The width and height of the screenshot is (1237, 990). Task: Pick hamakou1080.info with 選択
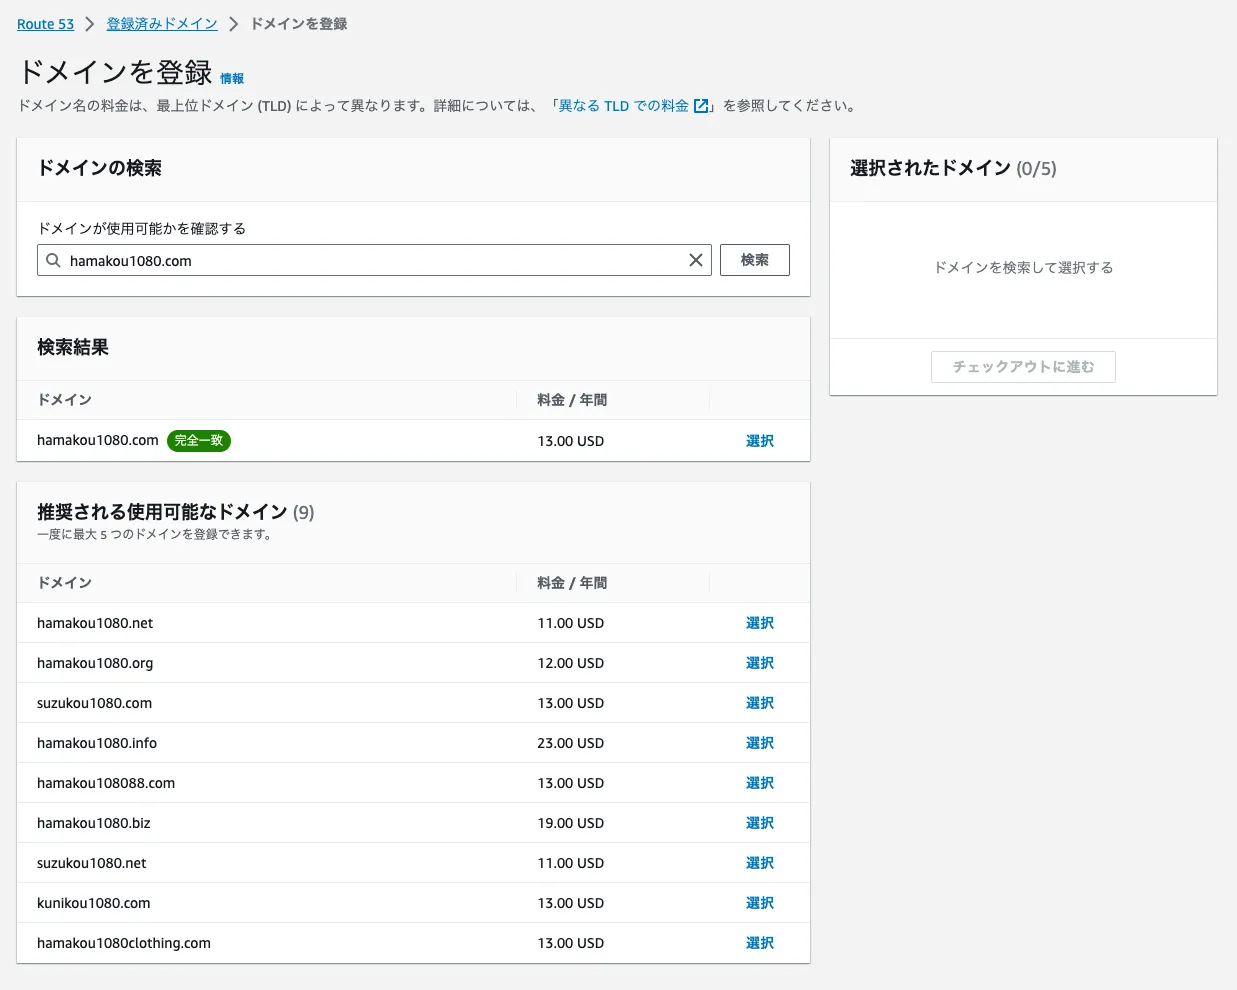pos(759,743)
